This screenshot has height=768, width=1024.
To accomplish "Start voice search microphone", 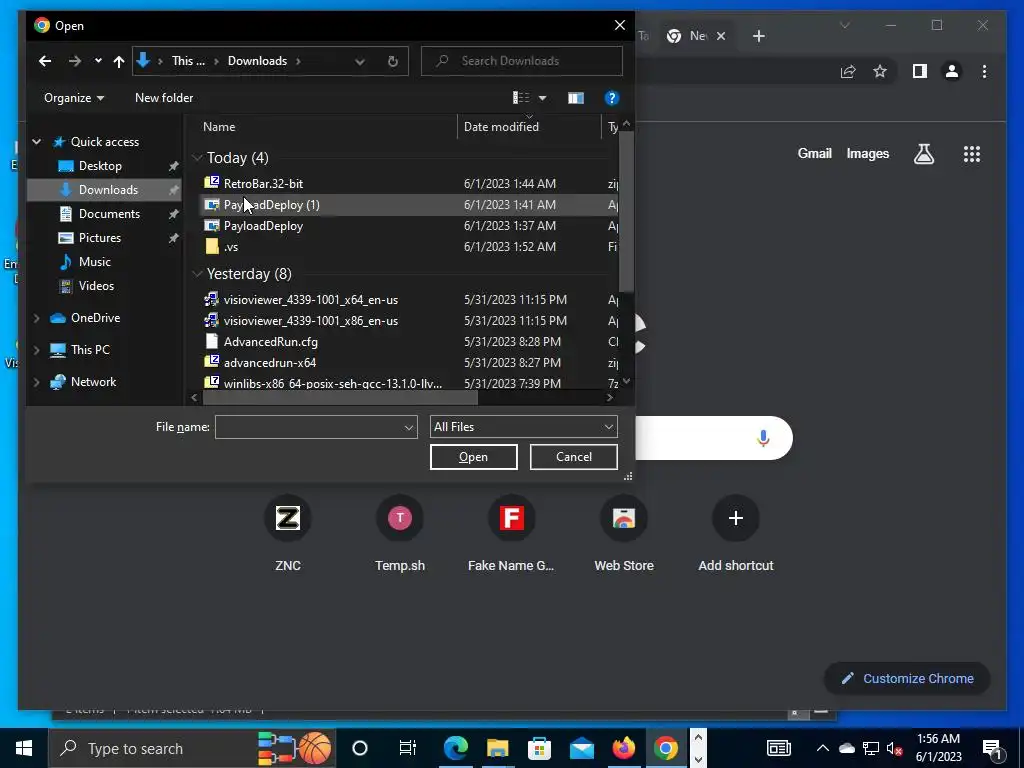I will coord(763,438).
